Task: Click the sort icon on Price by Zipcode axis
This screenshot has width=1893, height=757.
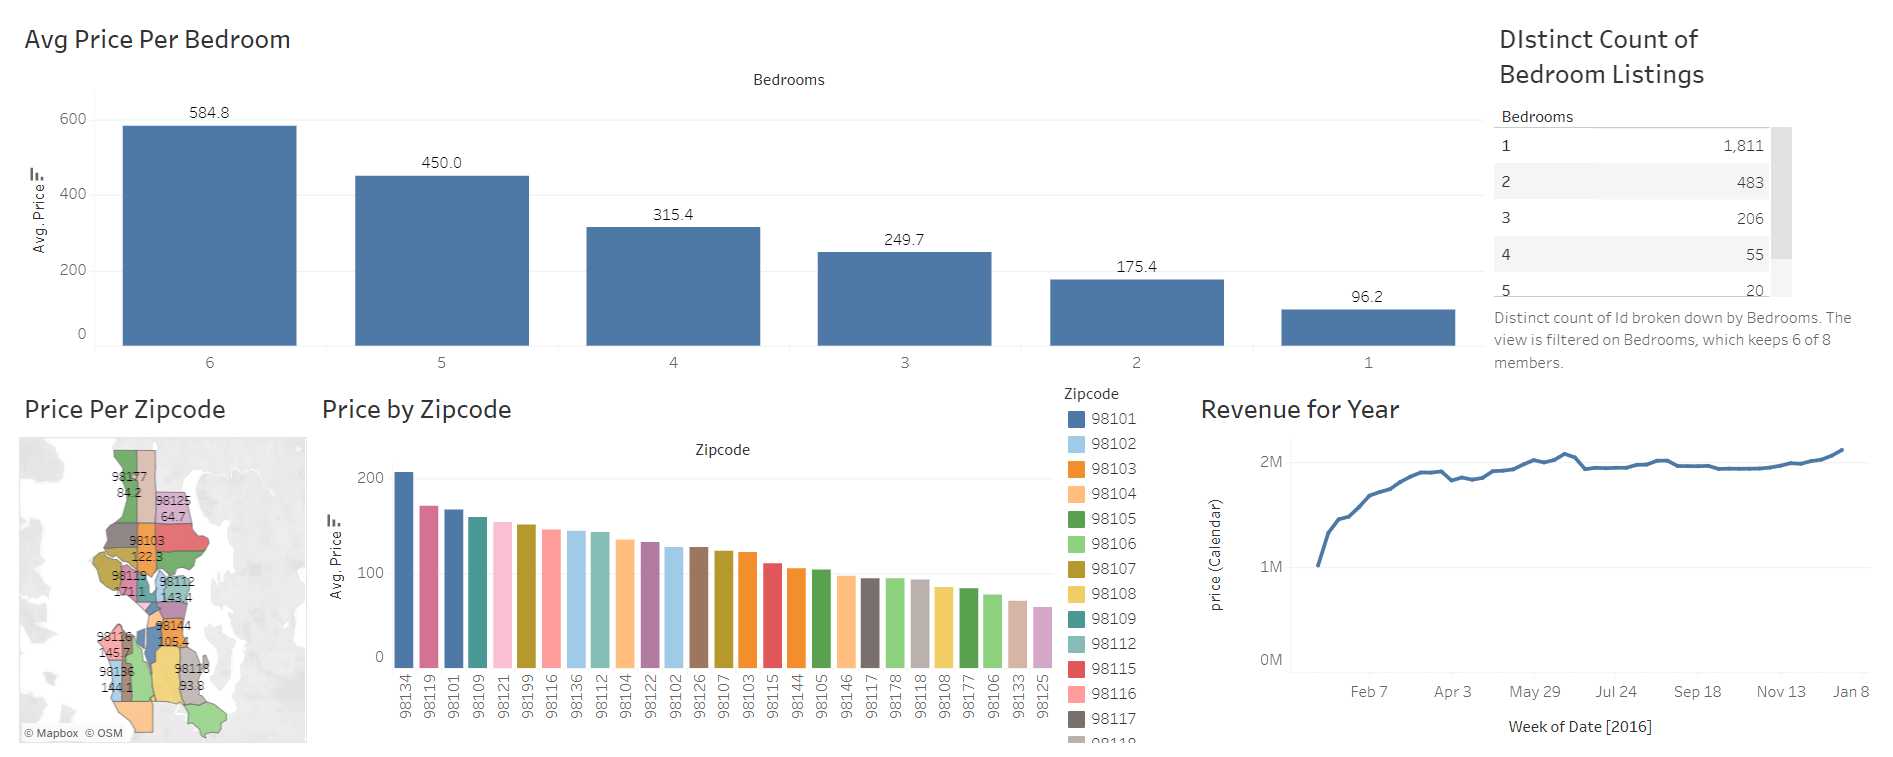Action: 334,521
